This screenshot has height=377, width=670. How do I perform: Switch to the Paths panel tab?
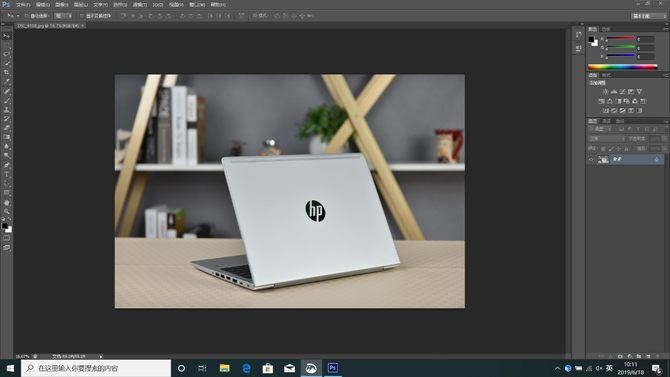point(620,121)
